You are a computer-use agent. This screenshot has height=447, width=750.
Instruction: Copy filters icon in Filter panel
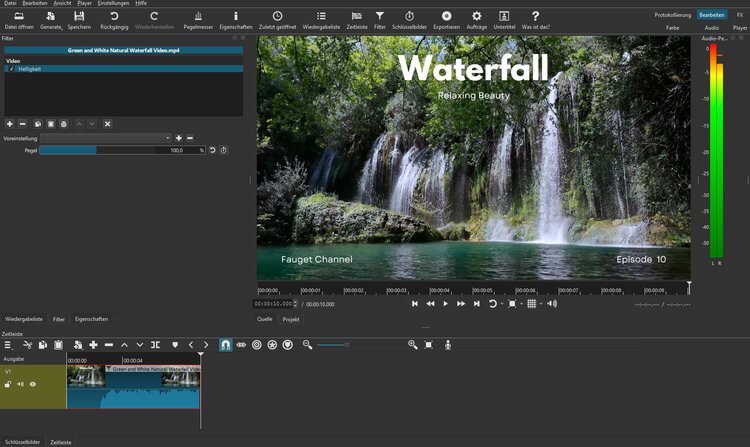38,124
